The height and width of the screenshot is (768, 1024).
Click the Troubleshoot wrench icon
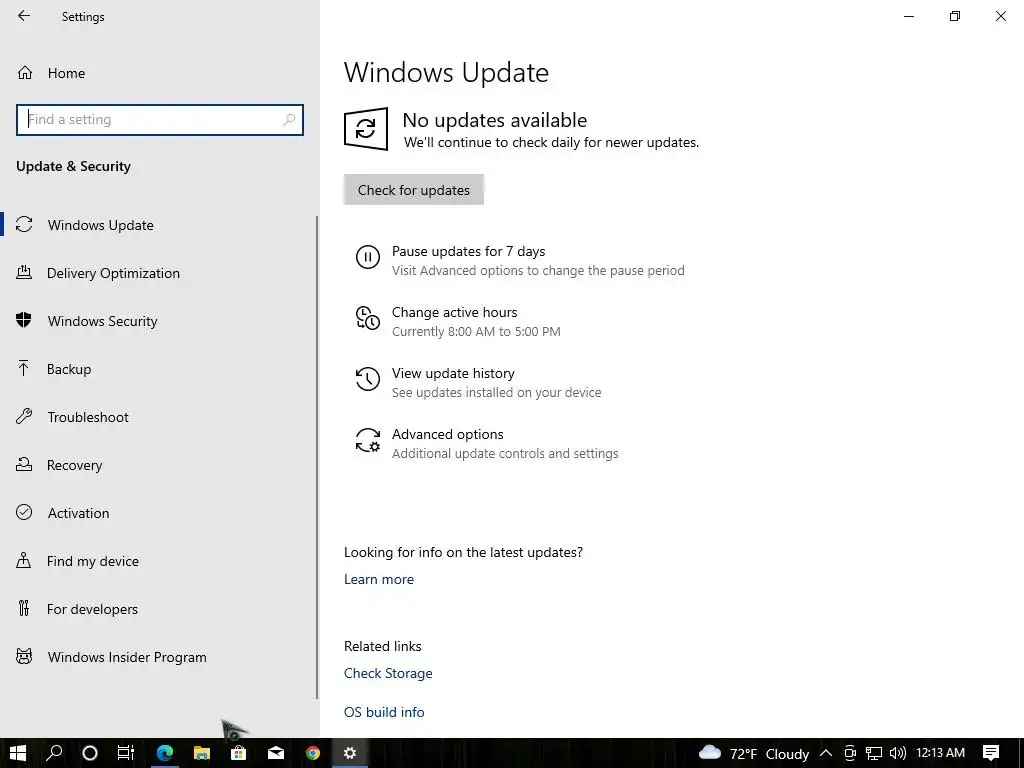pyautogui.click(x=24, y=417)
